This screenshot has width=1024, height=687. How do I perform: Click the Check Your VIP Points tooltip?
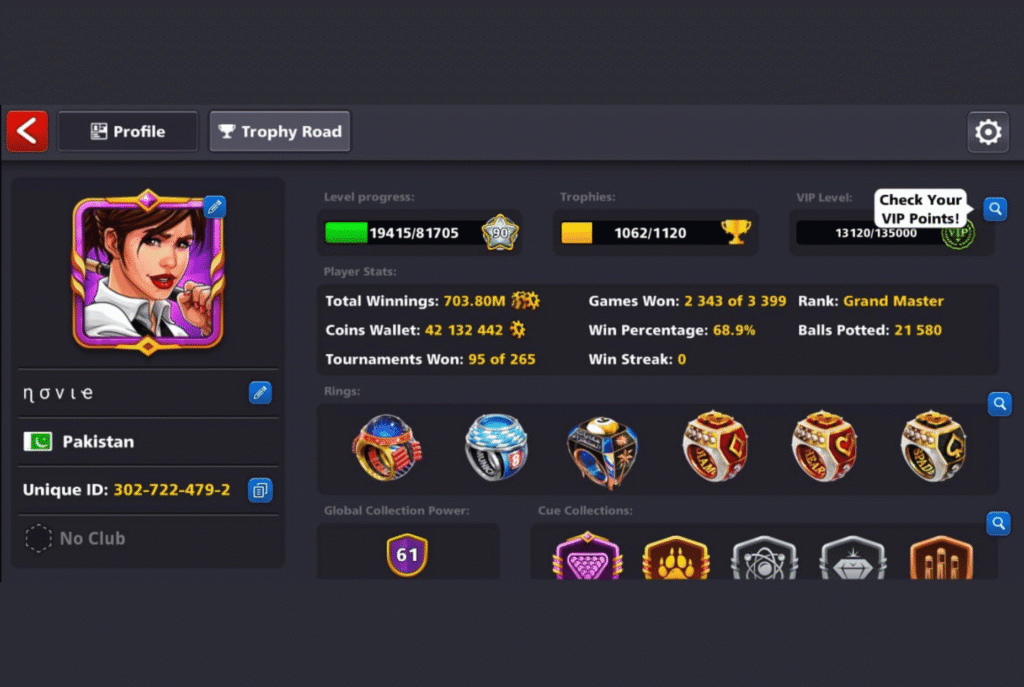920,209
